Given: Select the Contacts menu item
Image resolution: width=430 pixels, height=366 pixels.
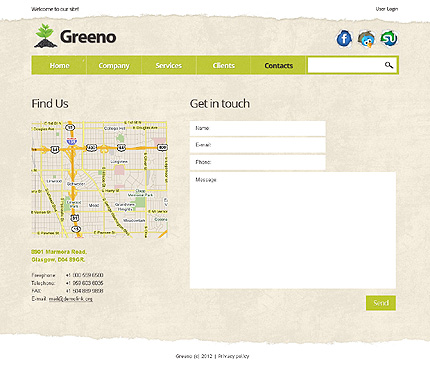Looking at the screenshot, I should pyautogui.click(x=278, y=65).
